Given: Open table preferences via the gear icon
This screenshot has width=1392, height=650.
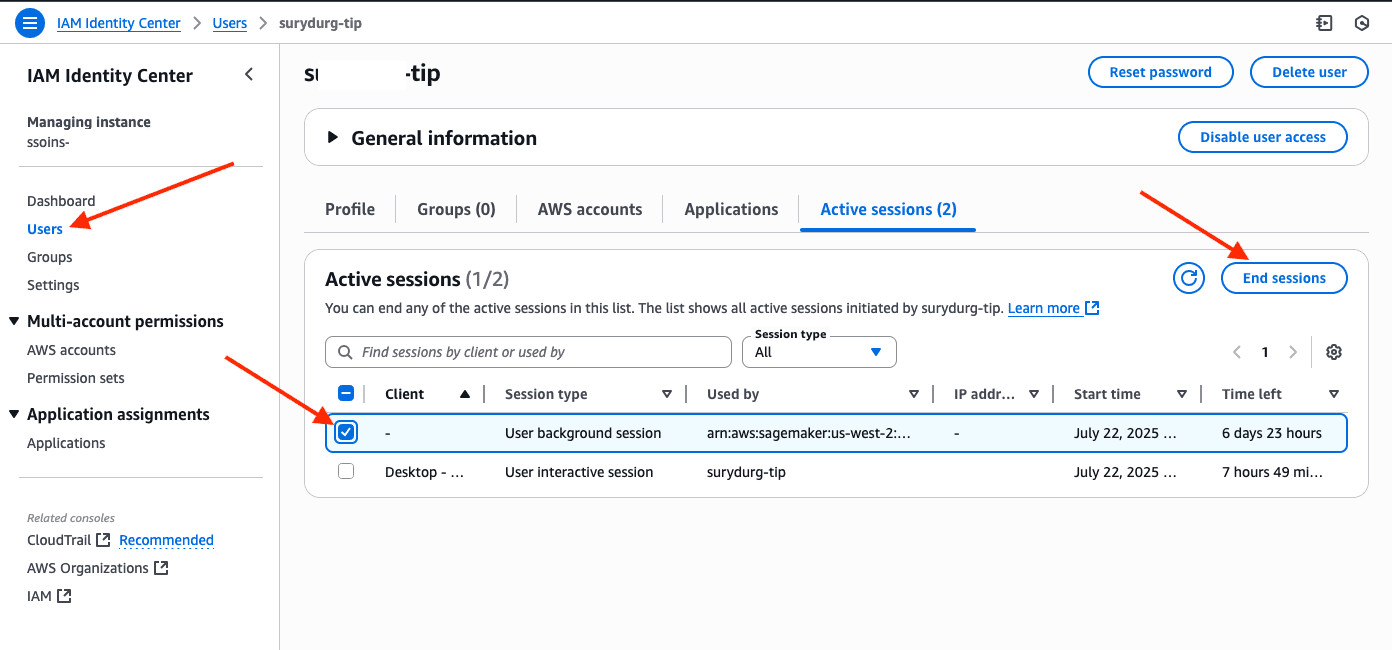Looking at the screenshot, I should (1334, 352).
